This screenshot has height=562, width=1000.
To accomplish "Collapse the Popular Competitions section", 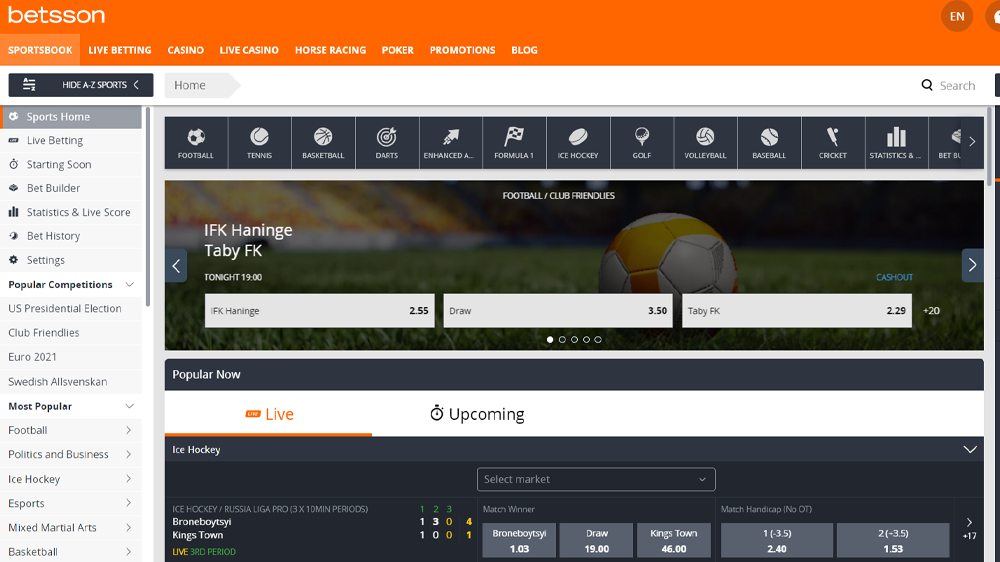I will 129,285.
